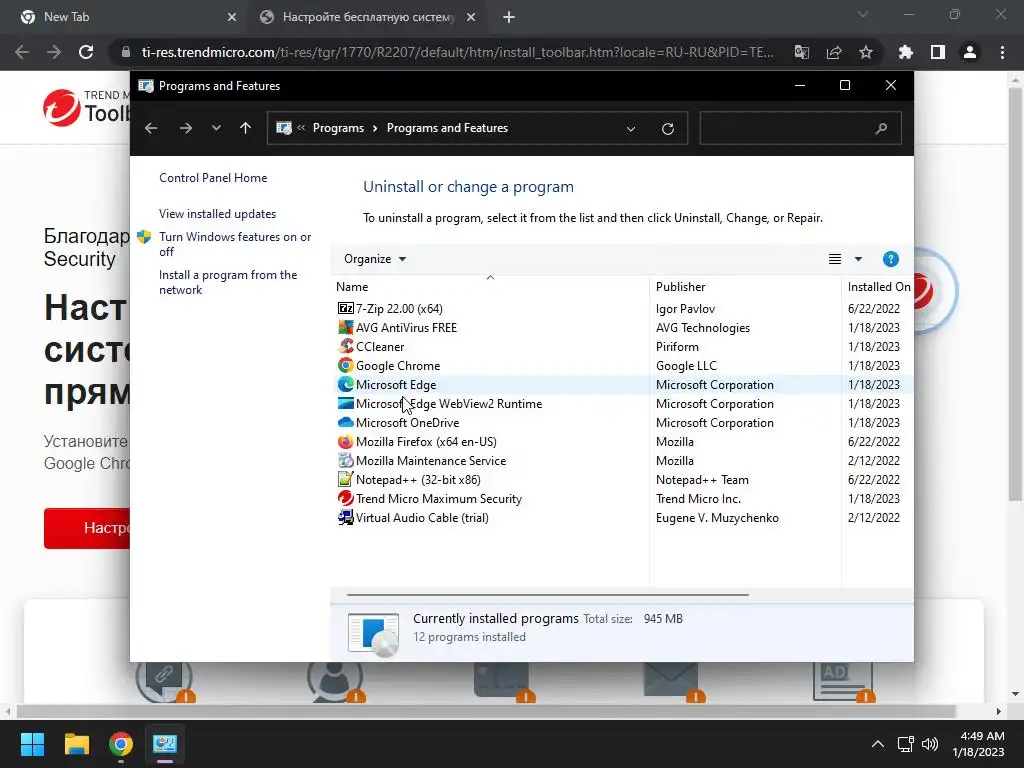Open Install a program from the network

pyautogui.click(x=228, y=282)
